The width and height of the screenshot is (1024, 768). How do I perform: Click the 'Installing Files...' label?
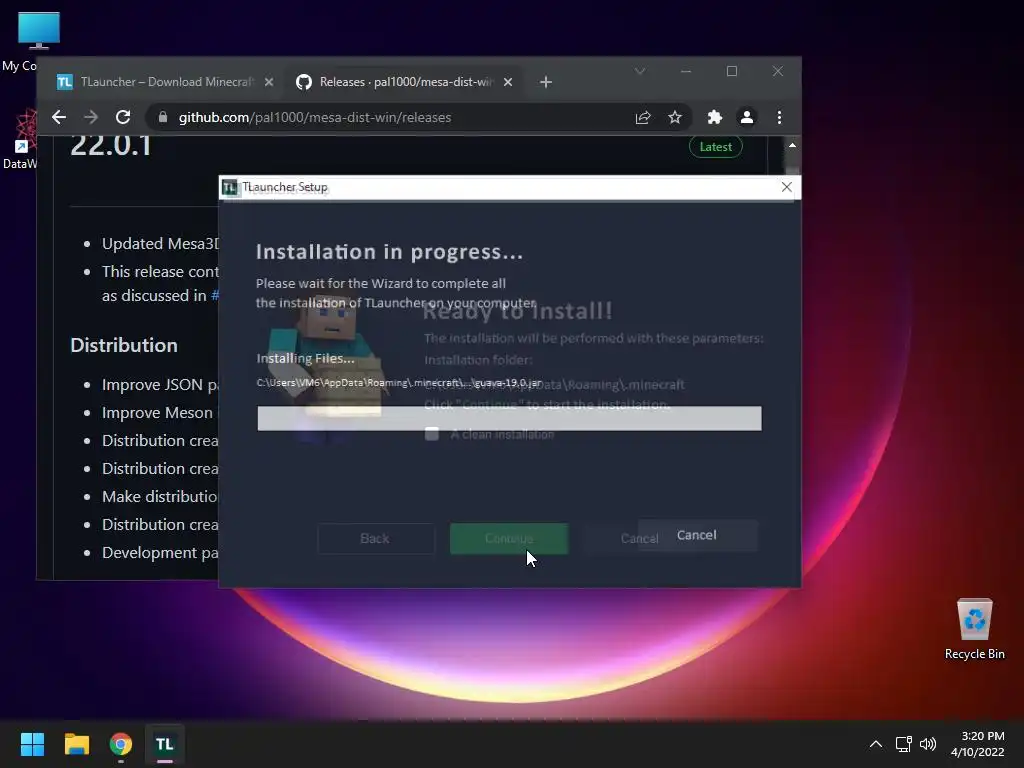pyautogui.click(x=305, y=358)
